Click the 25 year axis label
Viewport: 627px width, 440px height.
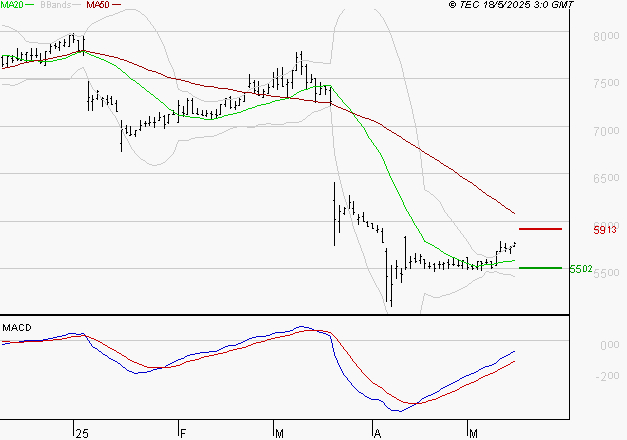coord(82,434)
